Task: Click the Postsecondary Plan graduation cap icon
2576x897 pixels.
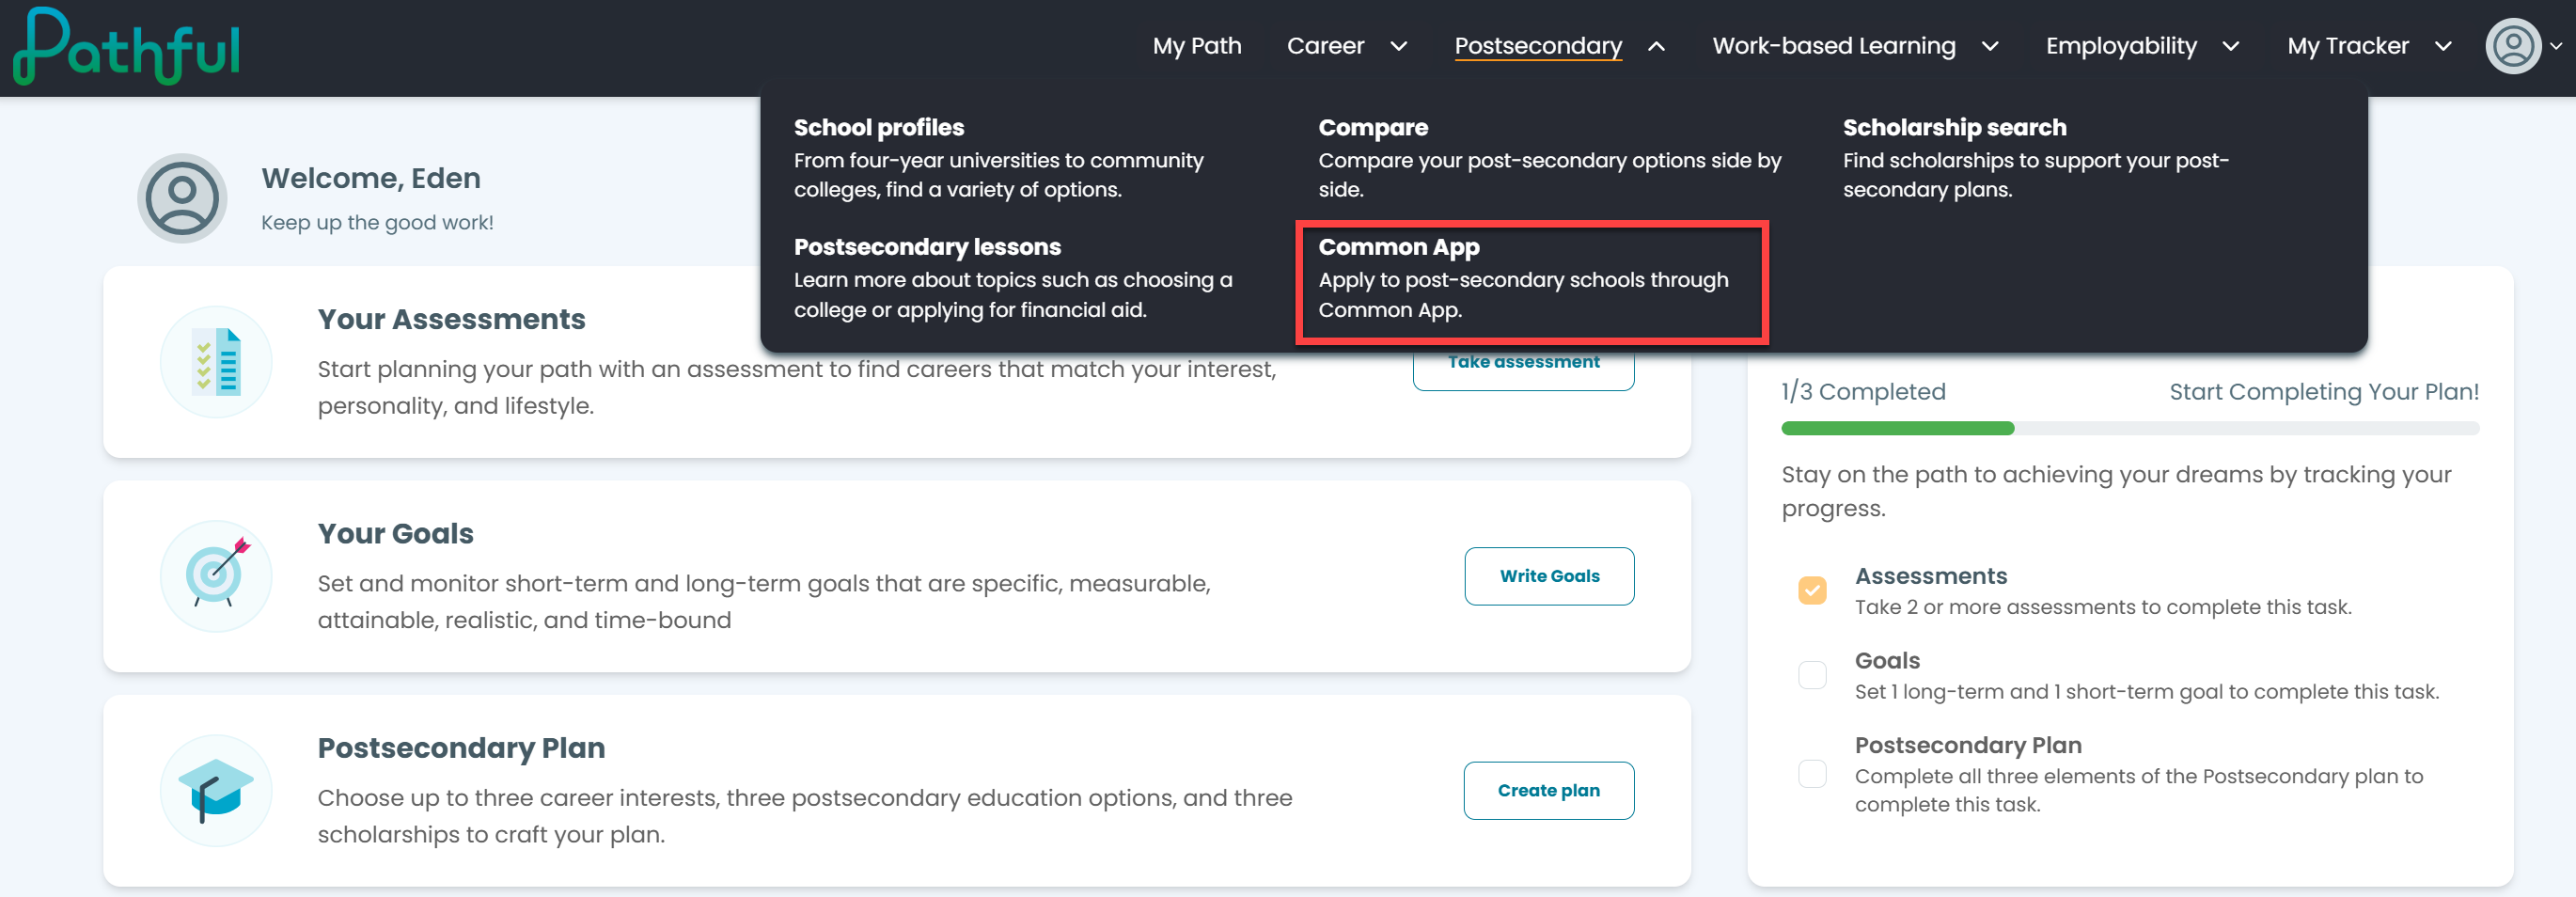Action: point(216,790)
